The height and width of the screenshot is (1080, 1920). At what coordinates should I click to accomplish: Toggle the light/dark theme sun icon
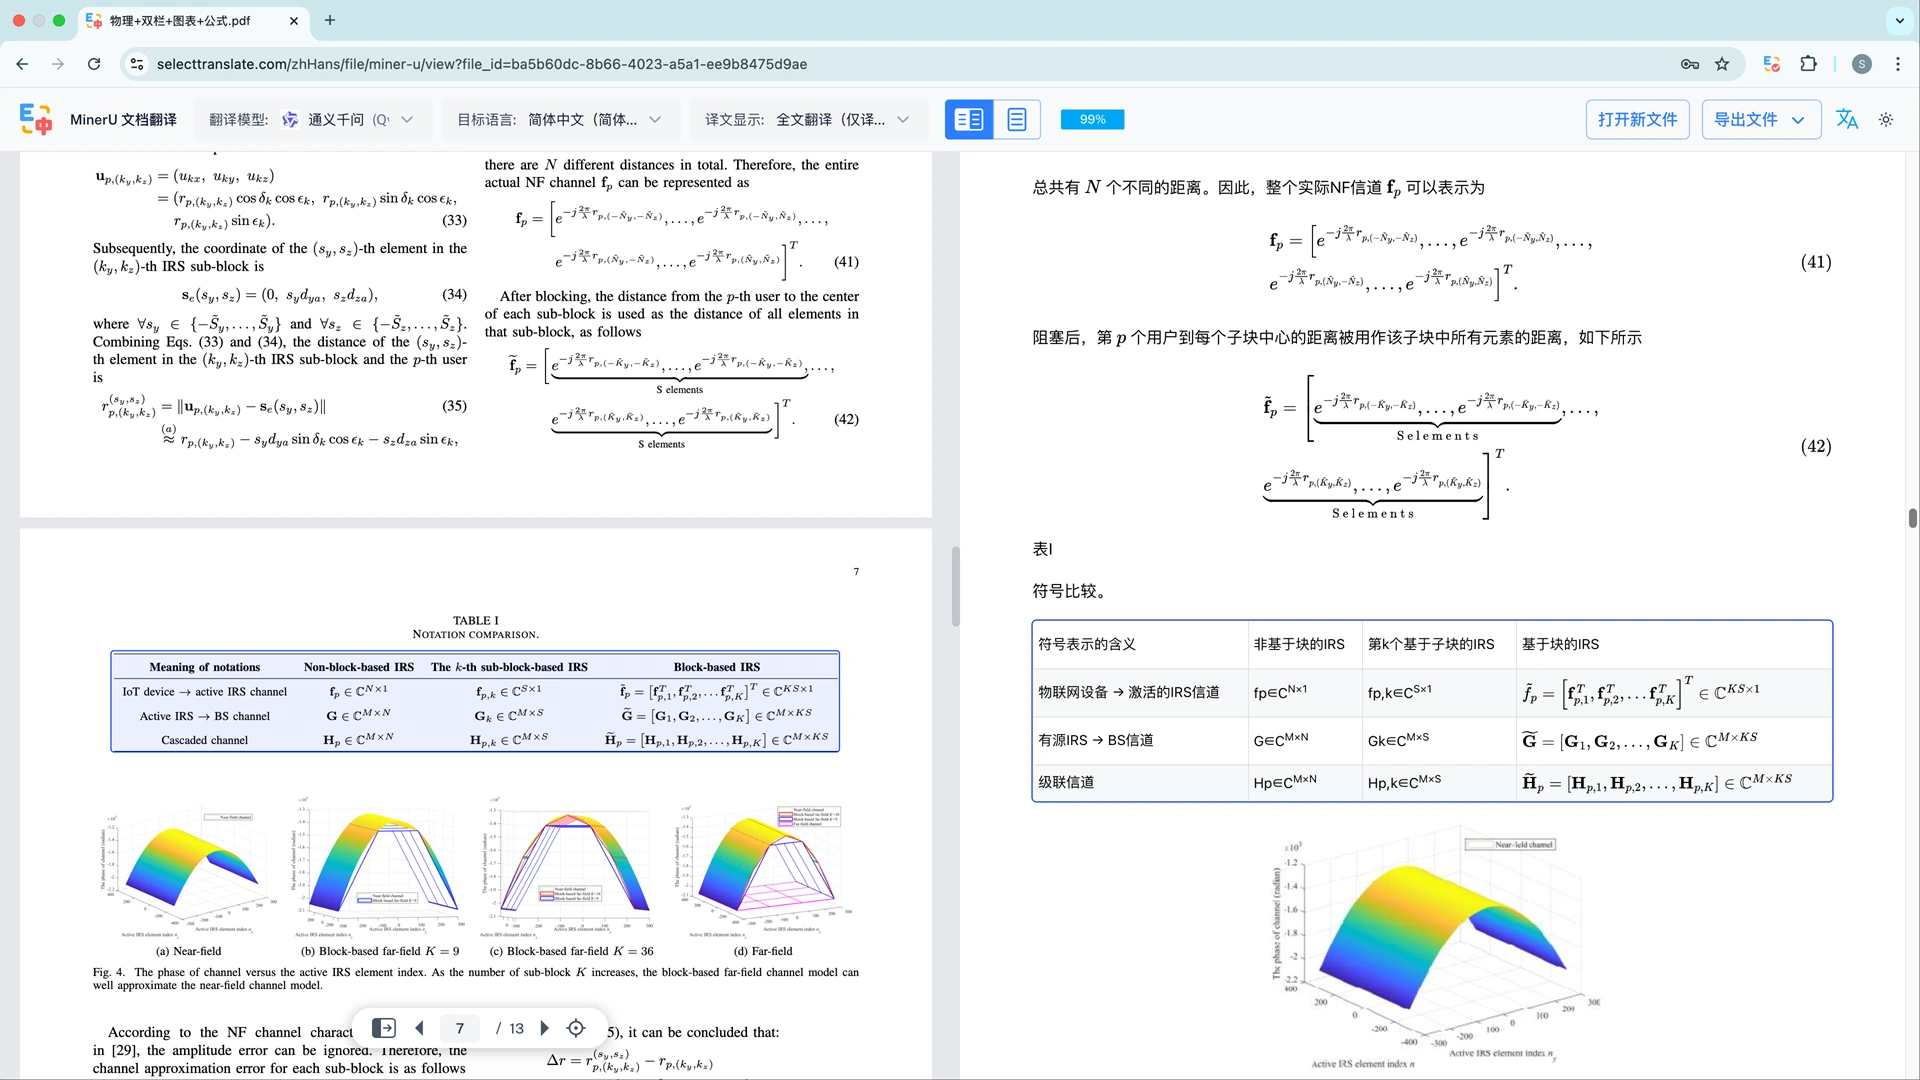pos(1886,120)
